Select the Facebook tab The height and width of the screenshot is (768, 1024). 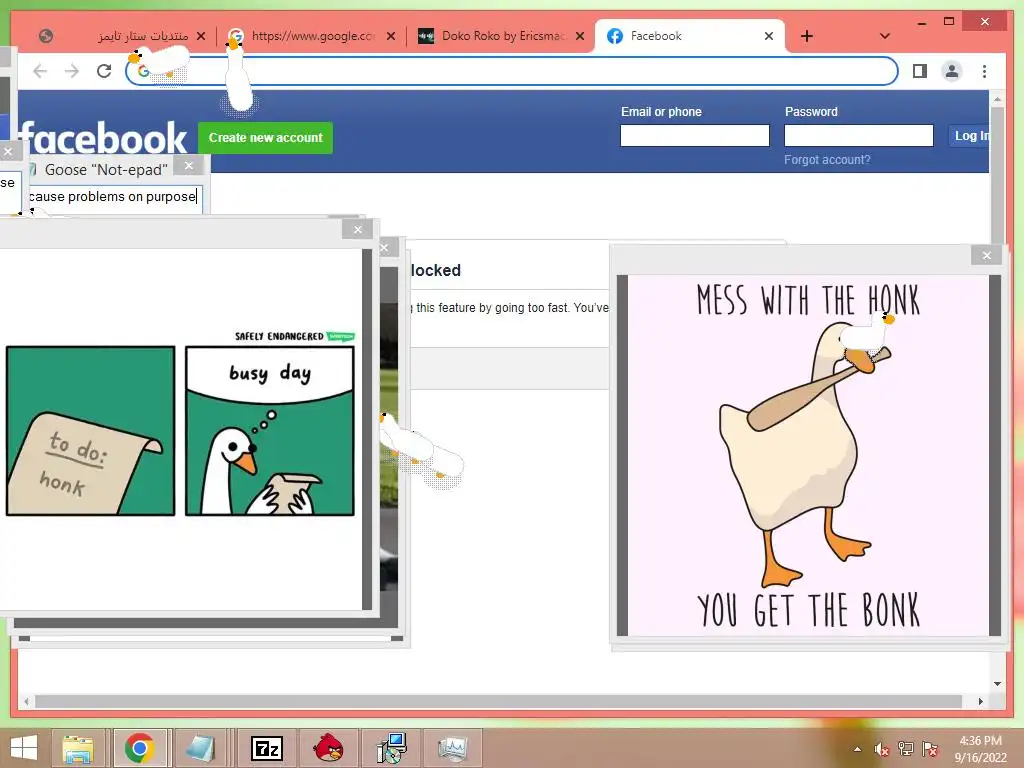[x=679, y=36]
